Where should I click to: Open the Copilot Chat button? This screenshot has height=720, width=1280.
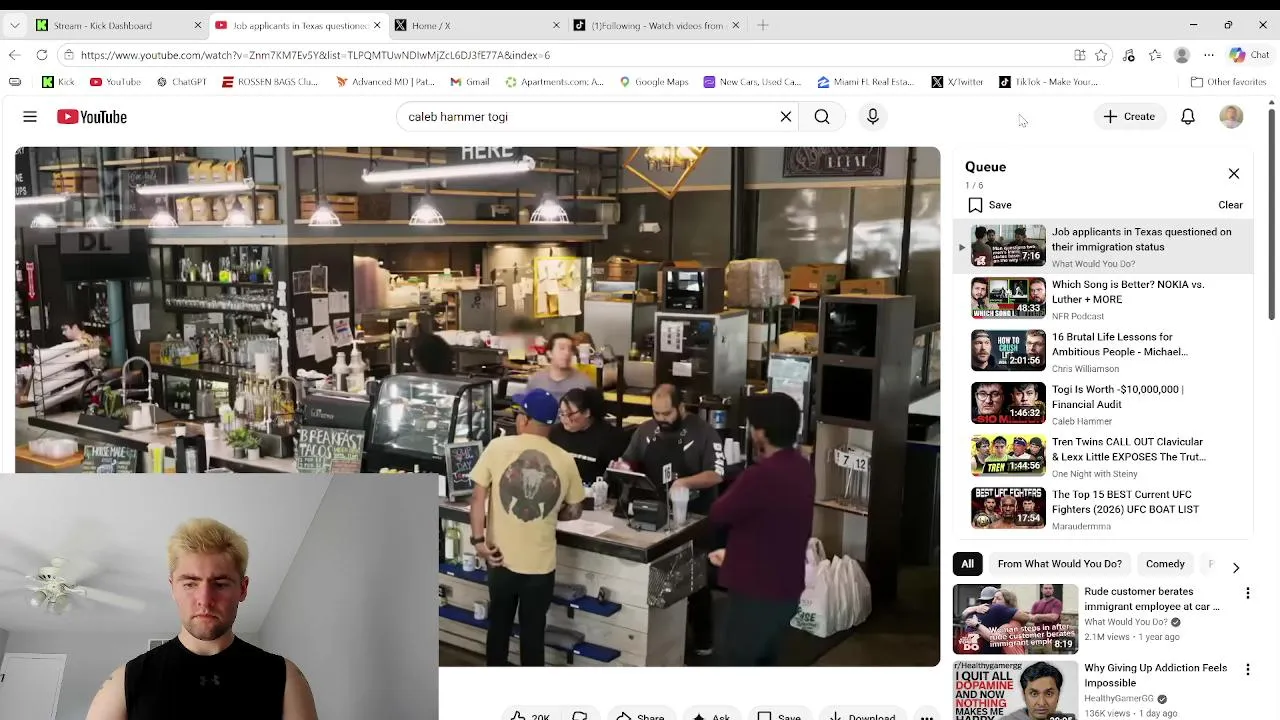pyautogui.click(x=1249, y=55)
